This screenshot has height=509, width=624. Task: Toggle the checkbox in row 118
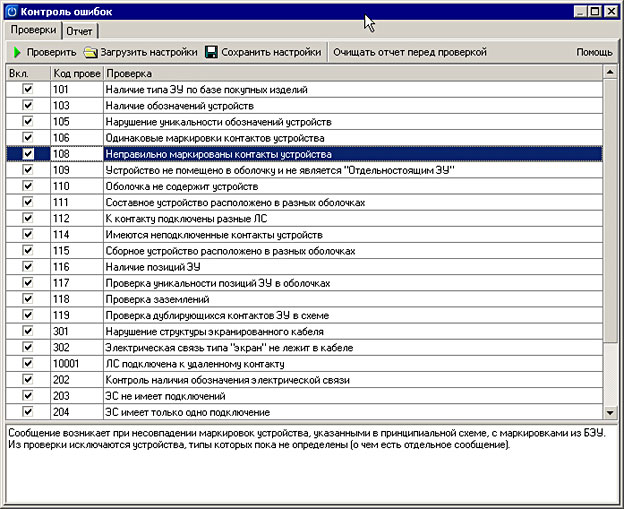click(x=28, y=299)
